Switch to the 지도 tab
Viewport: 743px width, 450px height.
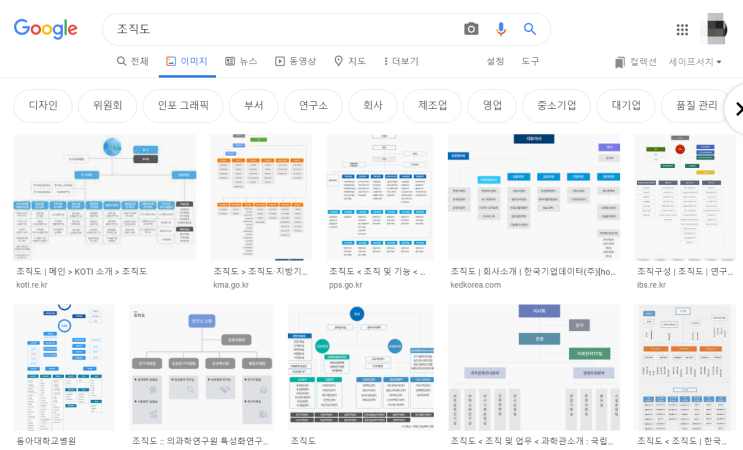[350, 61]
